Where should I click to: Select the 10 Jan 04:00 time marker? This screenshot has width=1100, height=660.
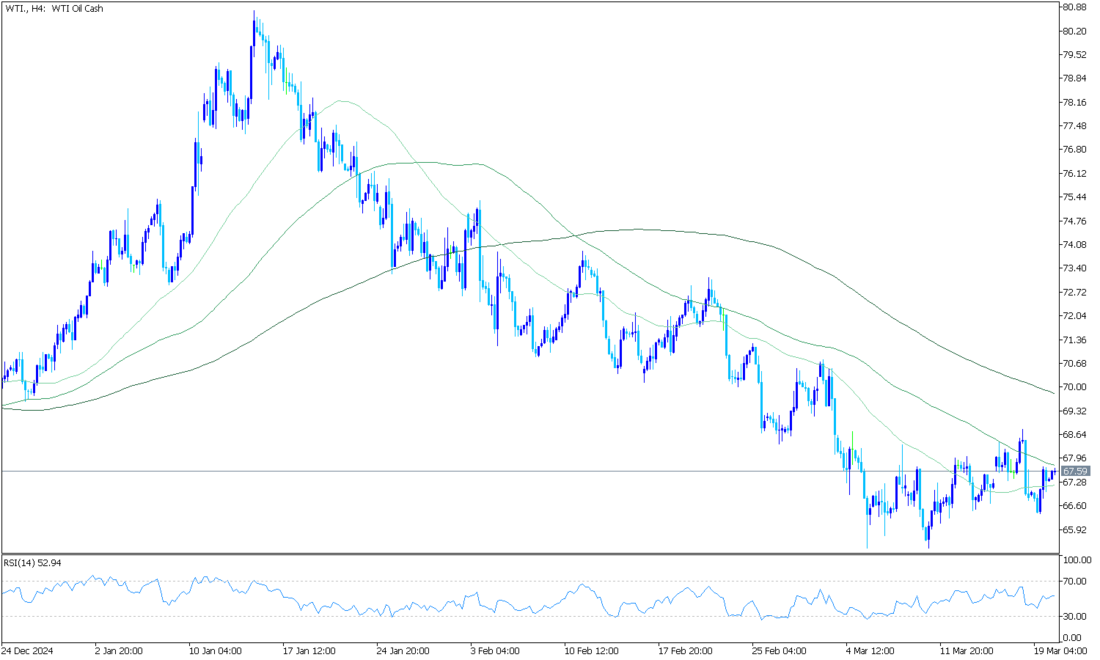coord(215,650)
